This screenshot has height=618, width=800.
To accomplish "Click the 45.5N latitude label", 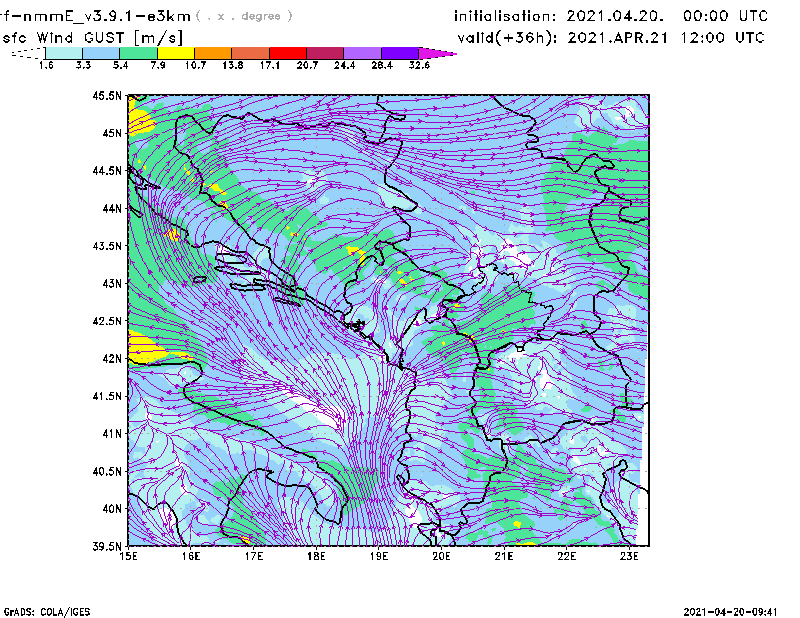I will tap(107, 95).
